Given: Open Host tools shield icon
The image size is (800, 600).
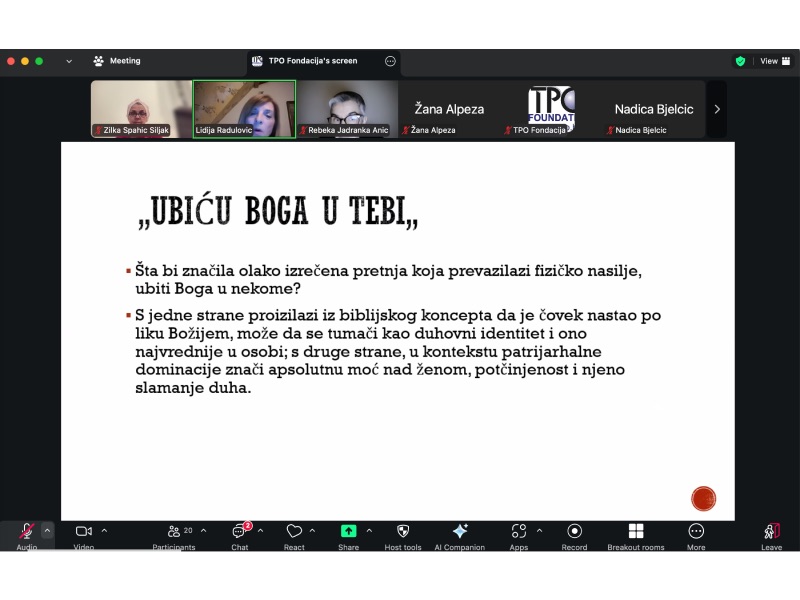Looking at the screenshot, I should pos(403,532).
